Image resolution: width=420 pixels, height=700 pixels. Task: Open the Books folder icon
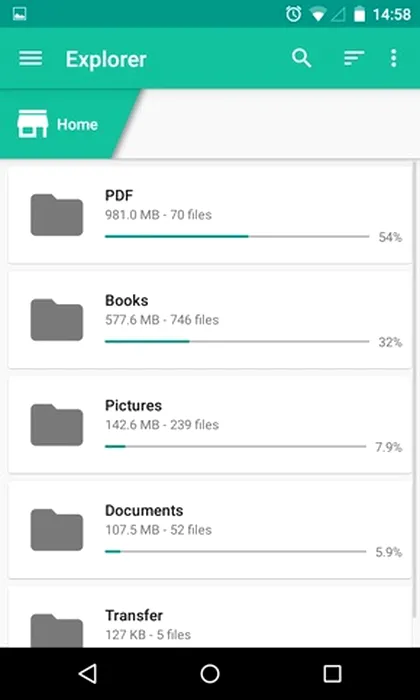point(57,320)
